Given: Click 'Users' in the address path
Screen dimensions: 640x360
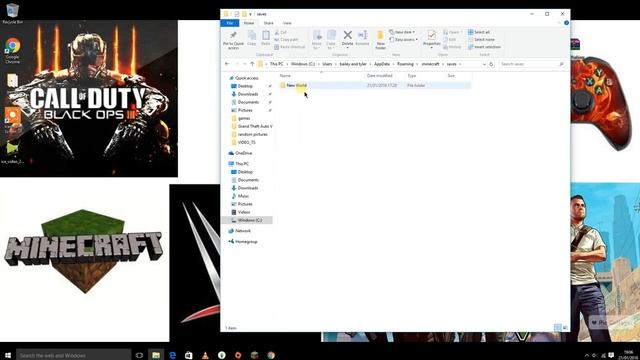Looking at the screenshot, I should coord(327,64).
